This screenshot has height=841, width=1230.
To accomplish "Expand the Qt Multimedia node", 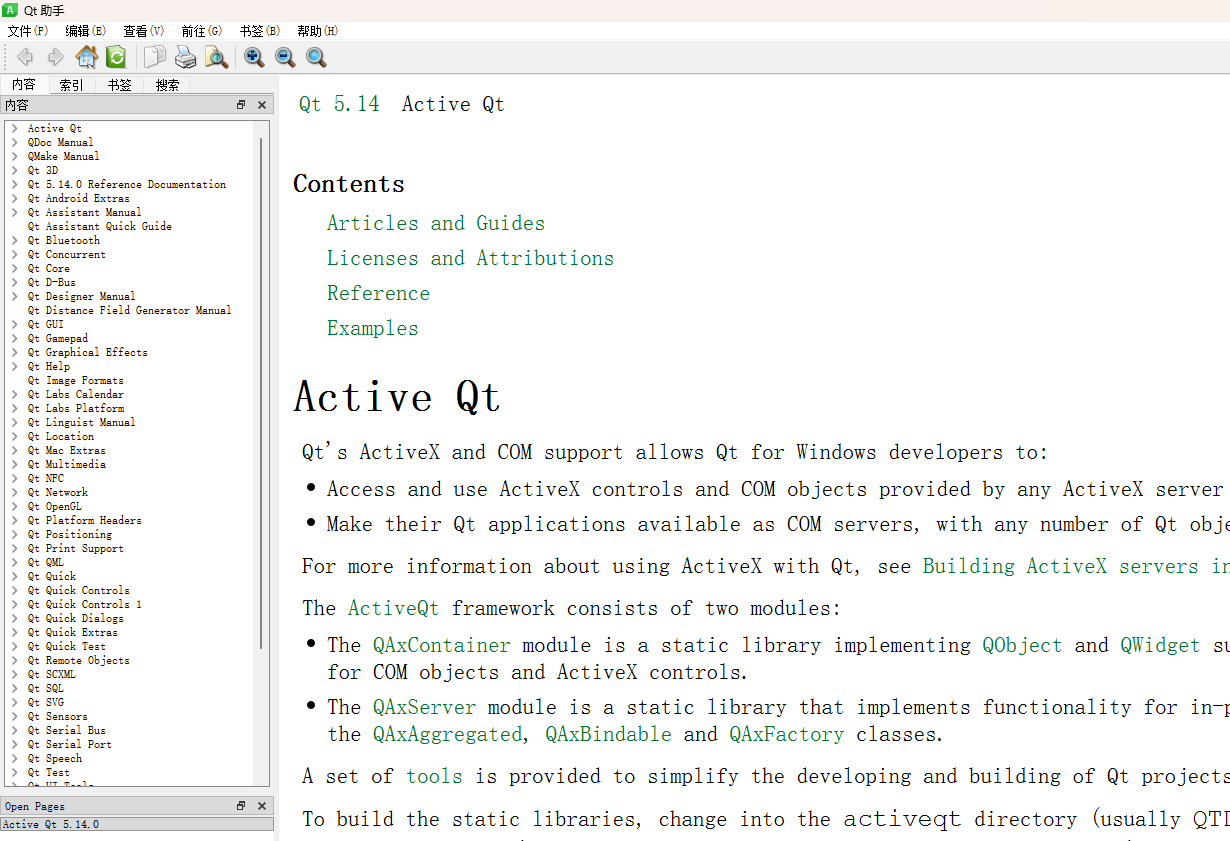I will pyautogui.click(x=15, y=464).
